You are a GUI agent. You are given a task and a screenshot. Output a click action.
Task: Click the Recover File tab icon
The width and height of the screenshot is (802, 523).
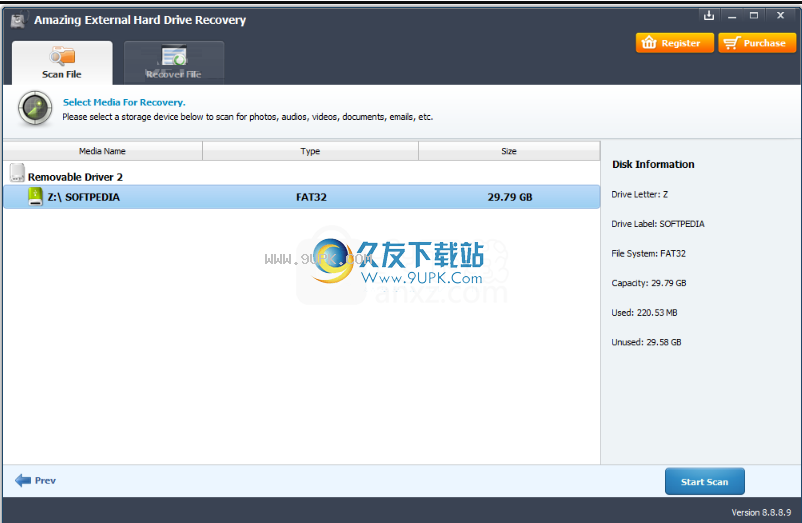point(174,56)
